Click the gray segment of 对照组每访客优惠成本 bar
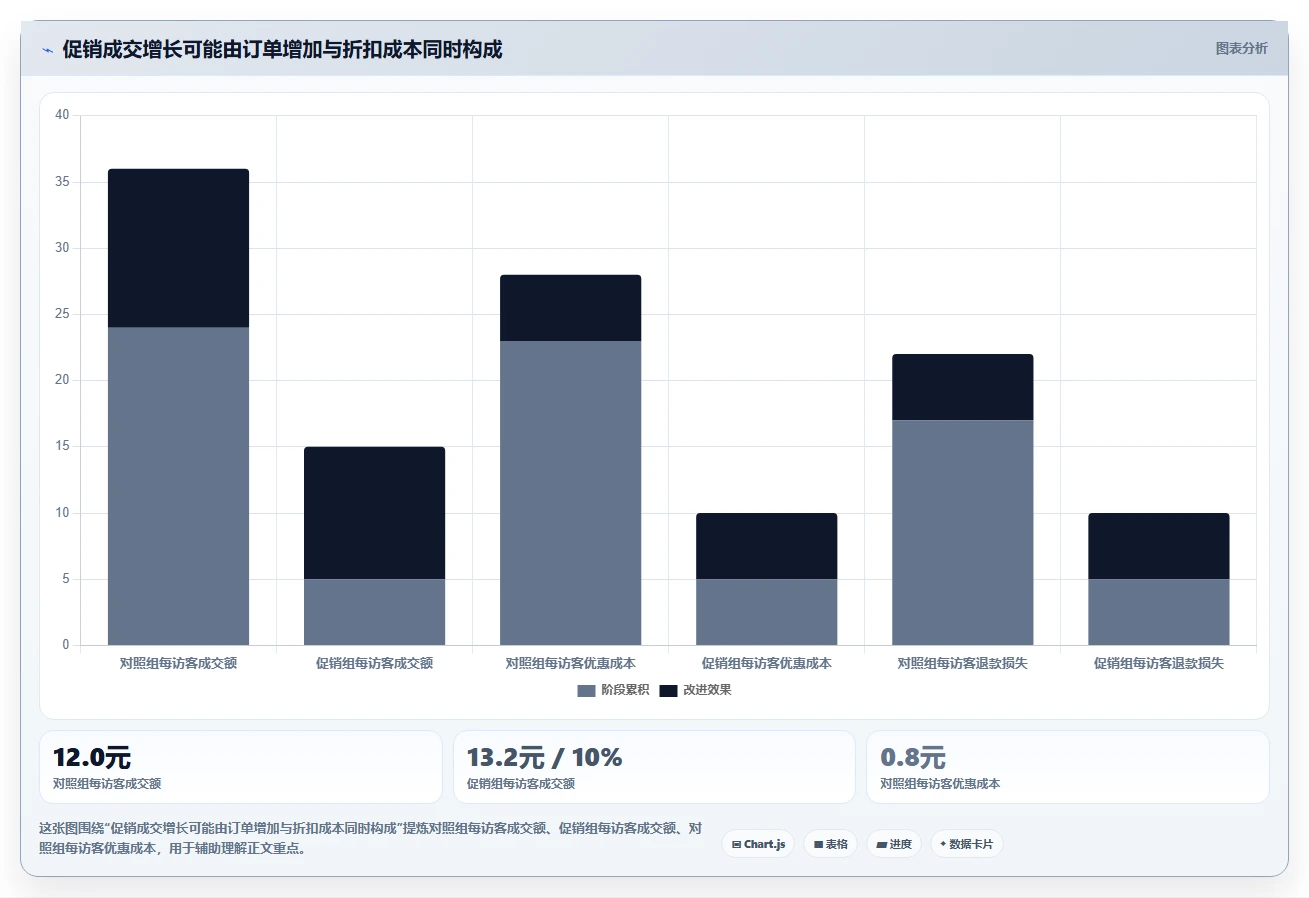This screenshot has height=898, width=1309. click(570, 493)
